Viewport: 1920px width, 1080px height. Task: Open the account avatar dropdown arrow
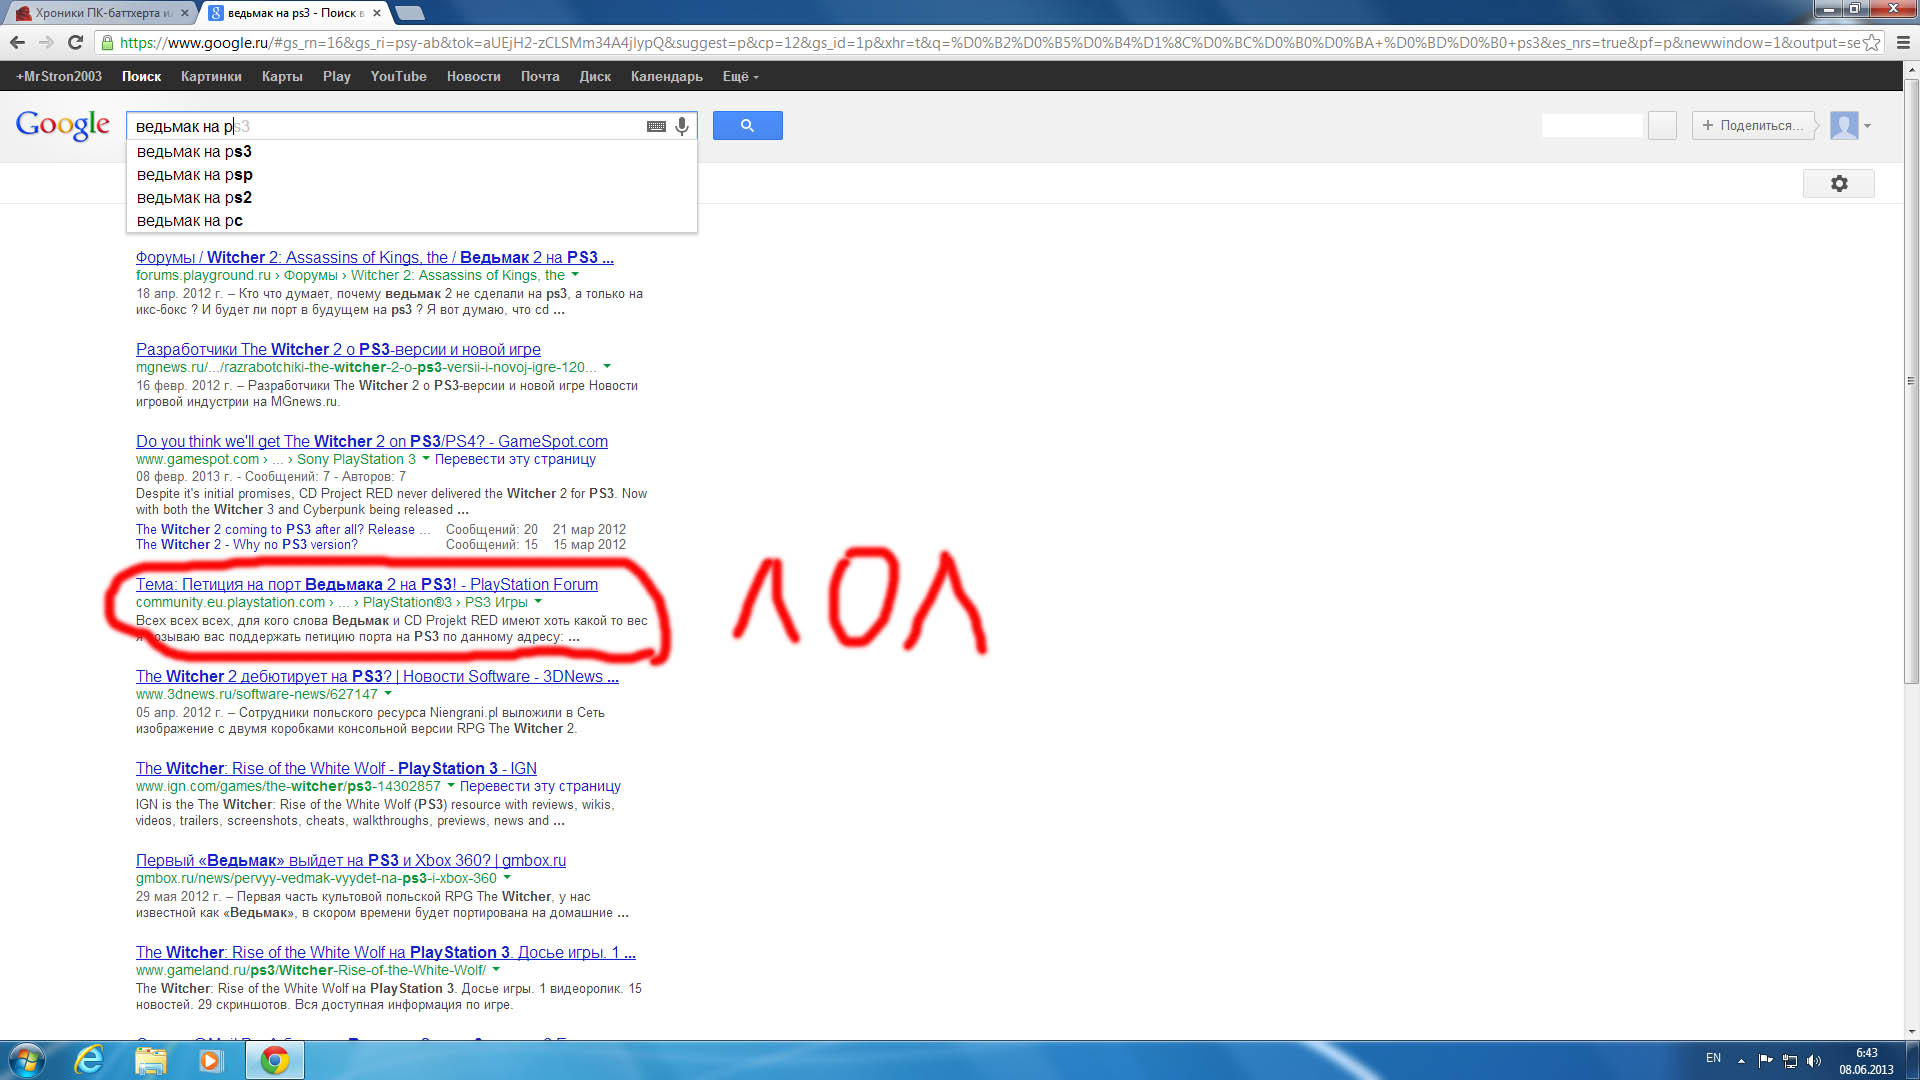(x=1867, y=126)
